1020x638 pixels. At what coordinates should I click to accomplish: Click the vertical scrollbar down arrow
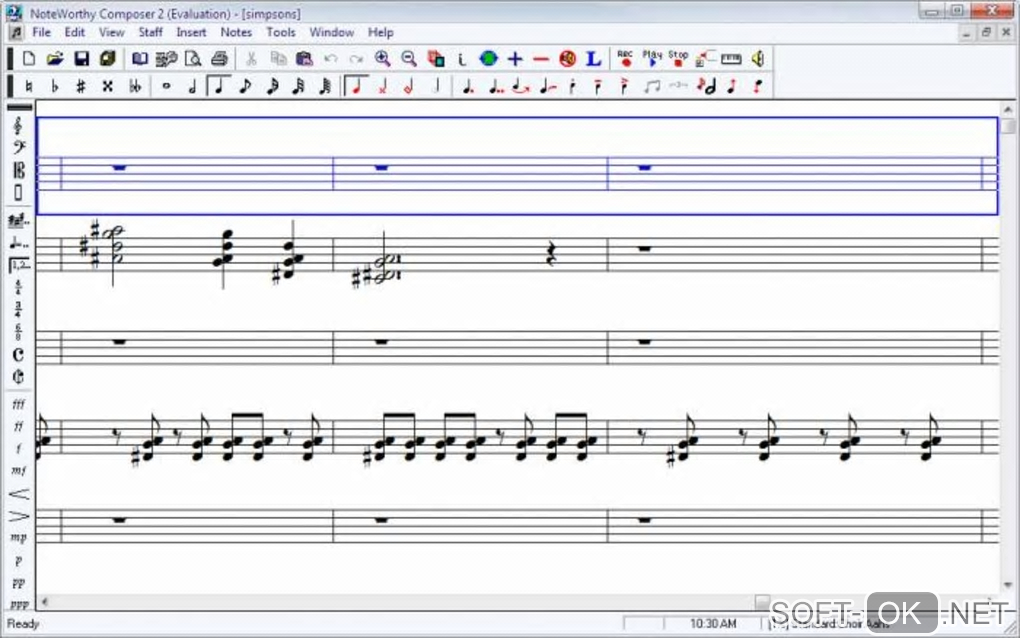click(x=1008, y=585)
